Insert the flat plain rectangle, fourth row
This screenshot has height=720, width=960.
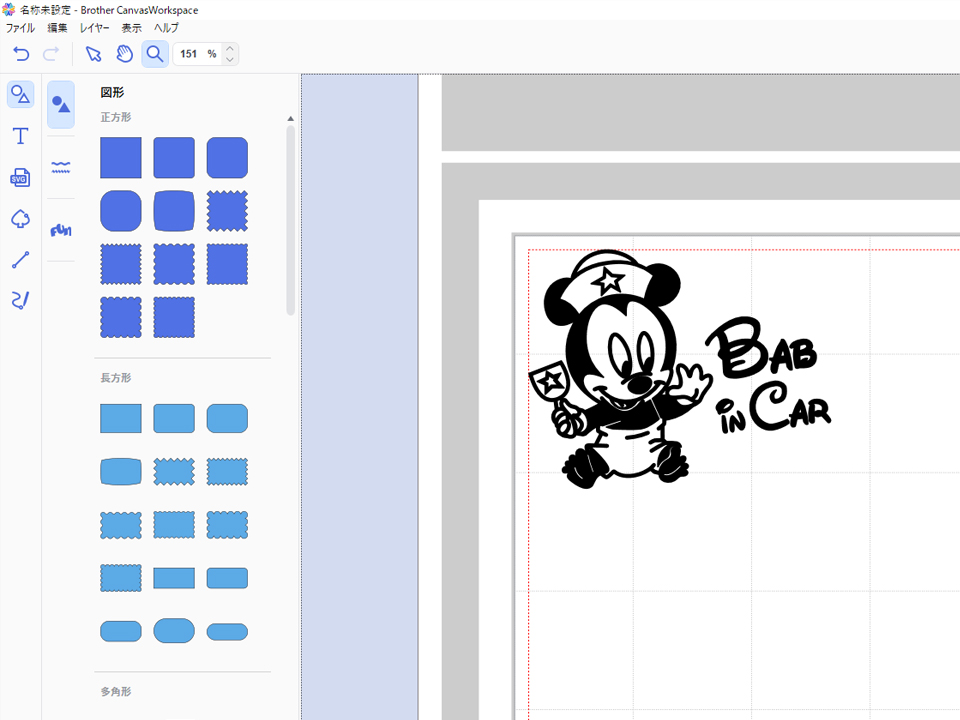coord(174,578)
